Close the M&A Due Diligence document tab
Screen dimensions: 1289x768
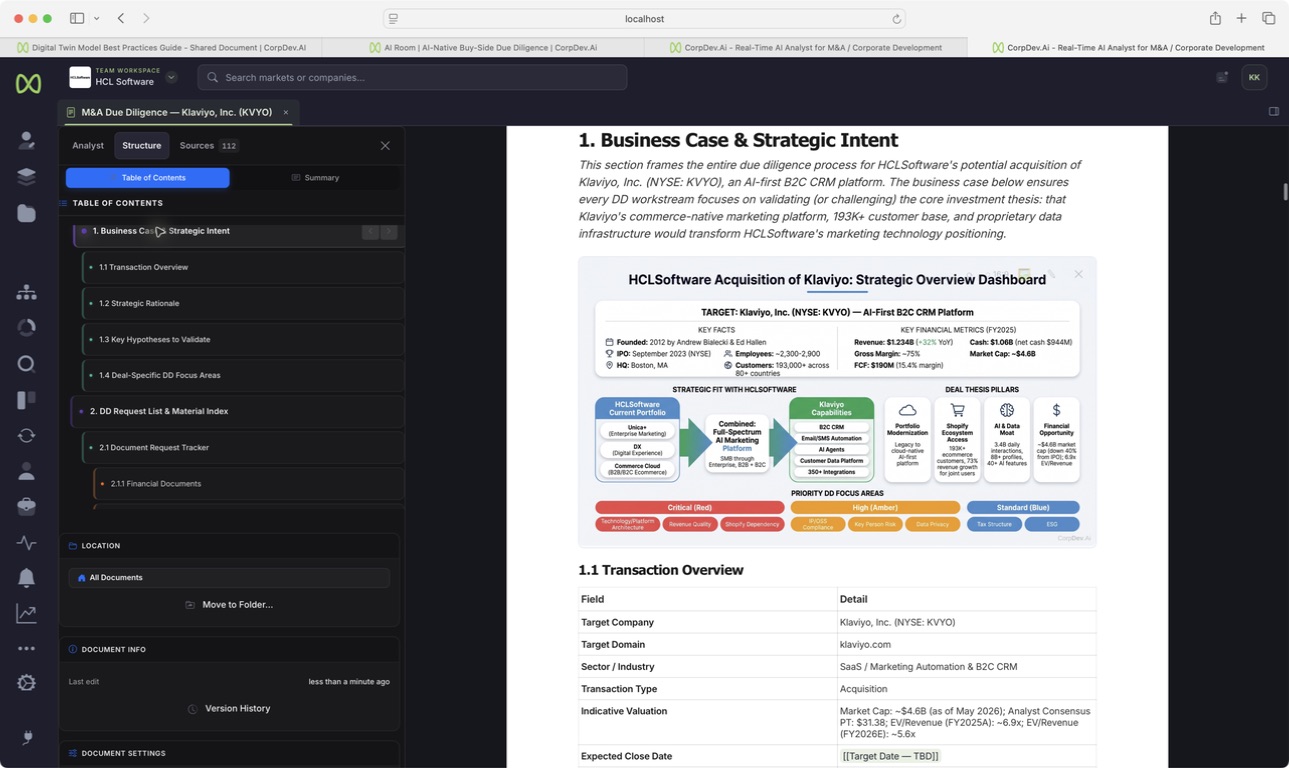click(286, 113)
